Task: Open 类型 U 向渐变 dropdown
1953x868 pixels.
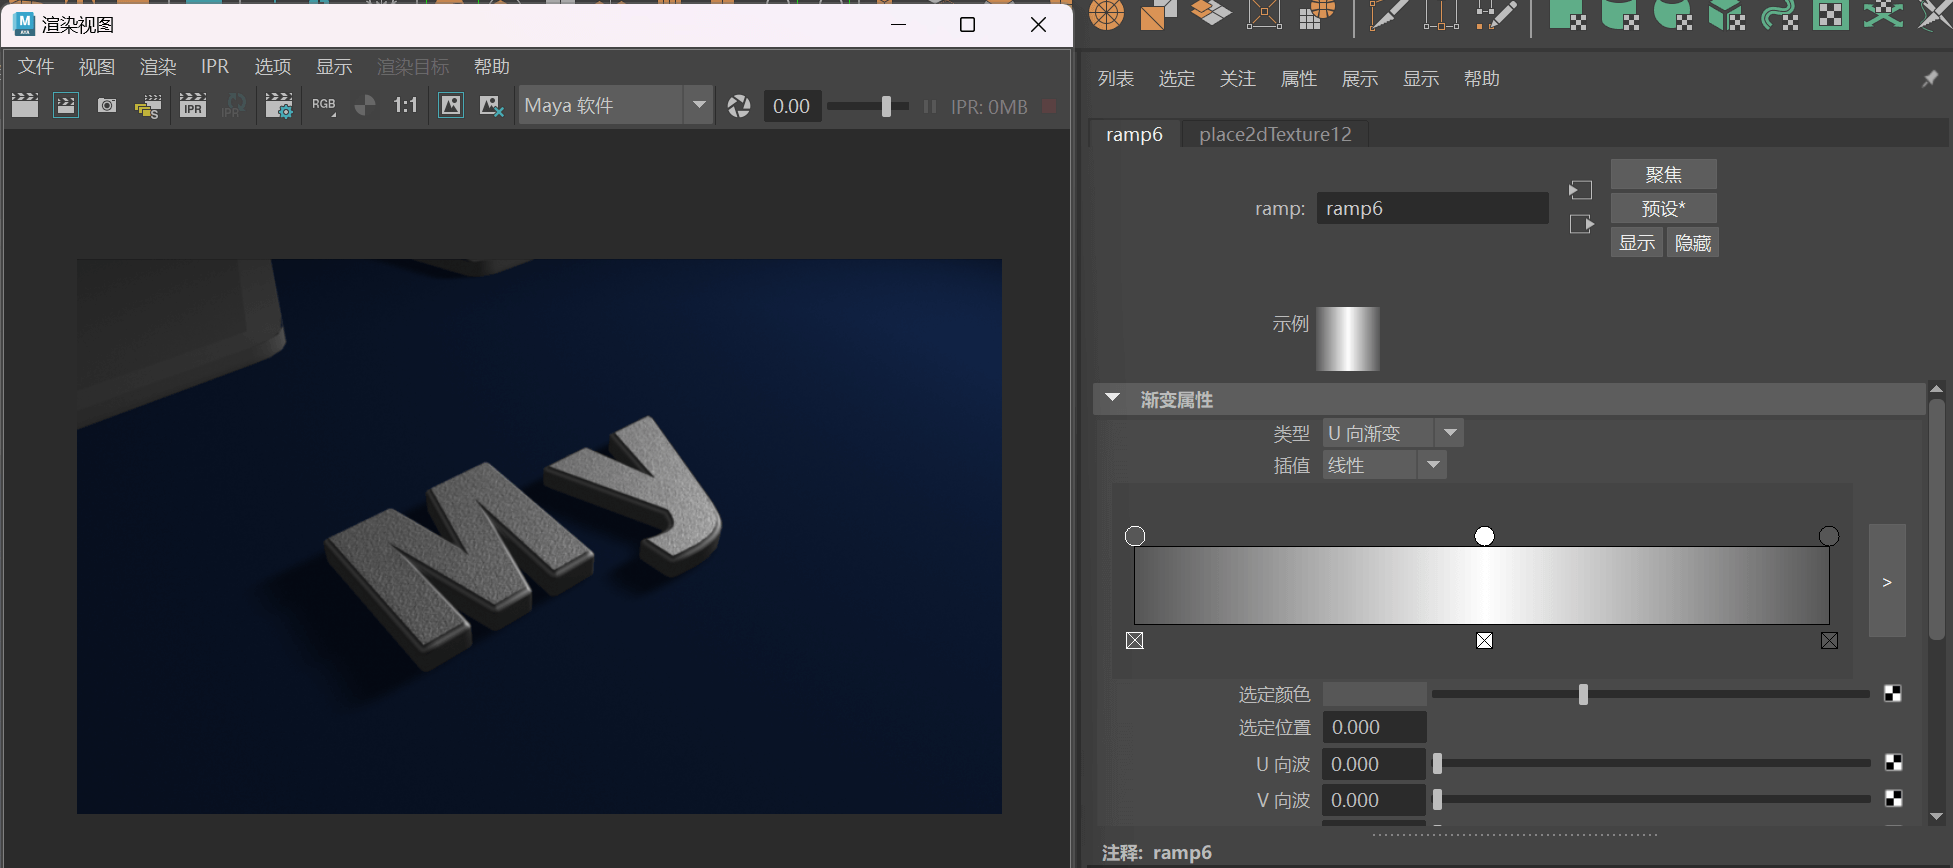Action: click(1393, 433)
